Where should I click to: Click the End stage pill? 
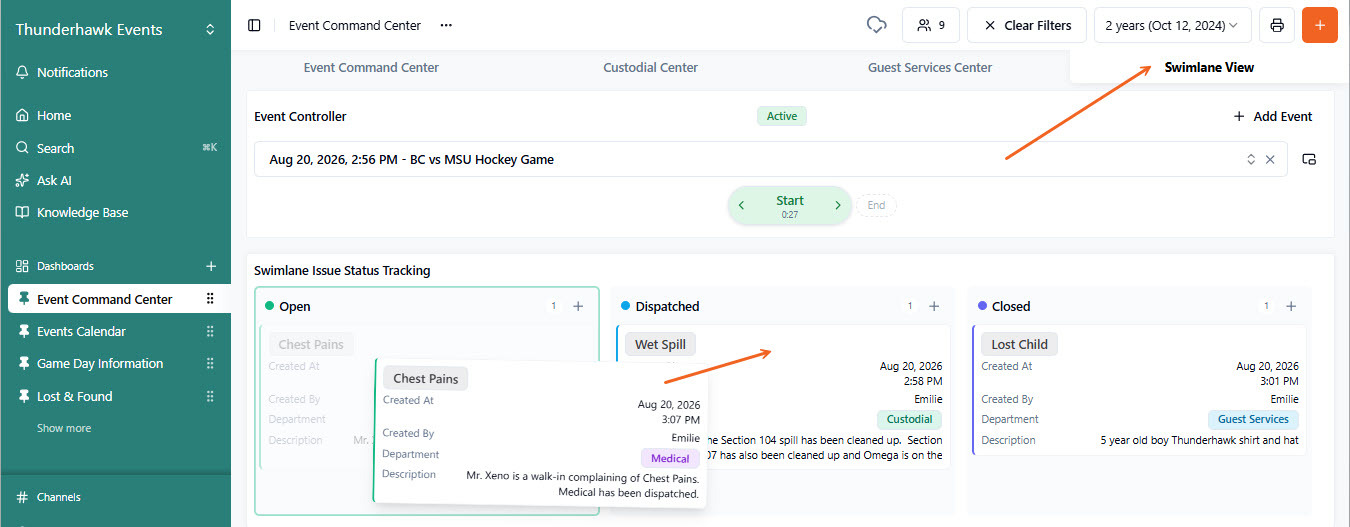pyautogui.click(x=876, y=206)
